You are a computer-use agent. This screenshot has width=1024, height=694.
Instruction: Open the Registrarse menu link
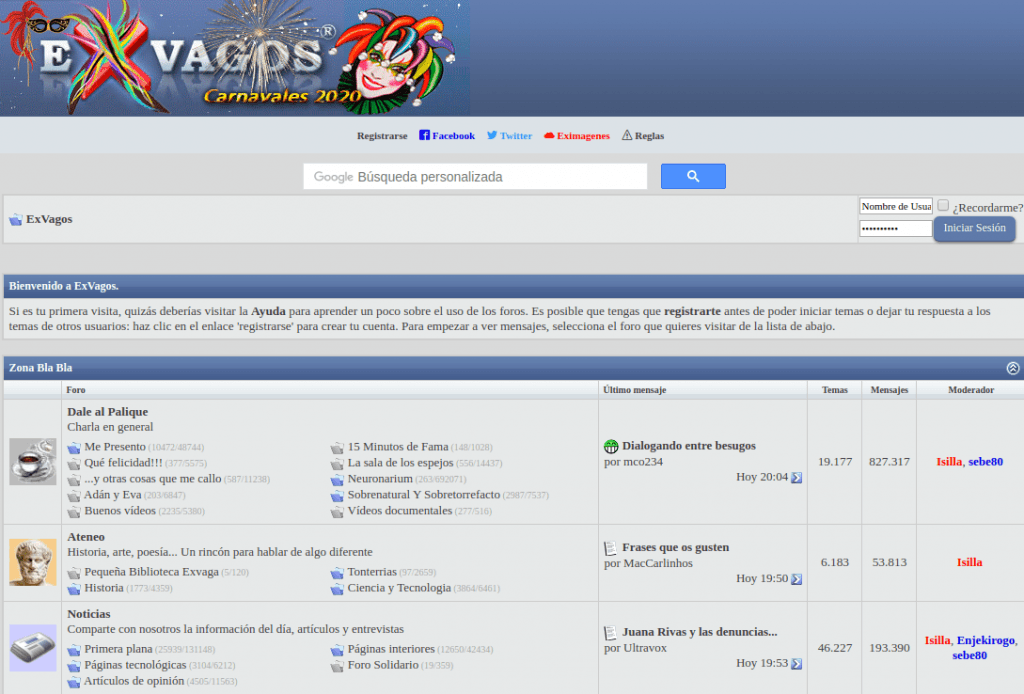pyautogui.click(x=382, y=136)
